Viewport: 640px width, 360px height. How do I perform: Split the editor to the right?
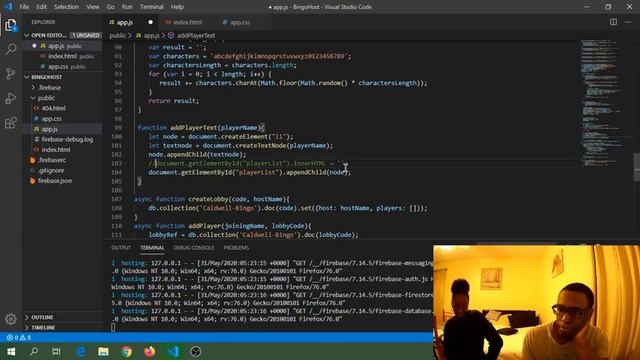point(613,22)
